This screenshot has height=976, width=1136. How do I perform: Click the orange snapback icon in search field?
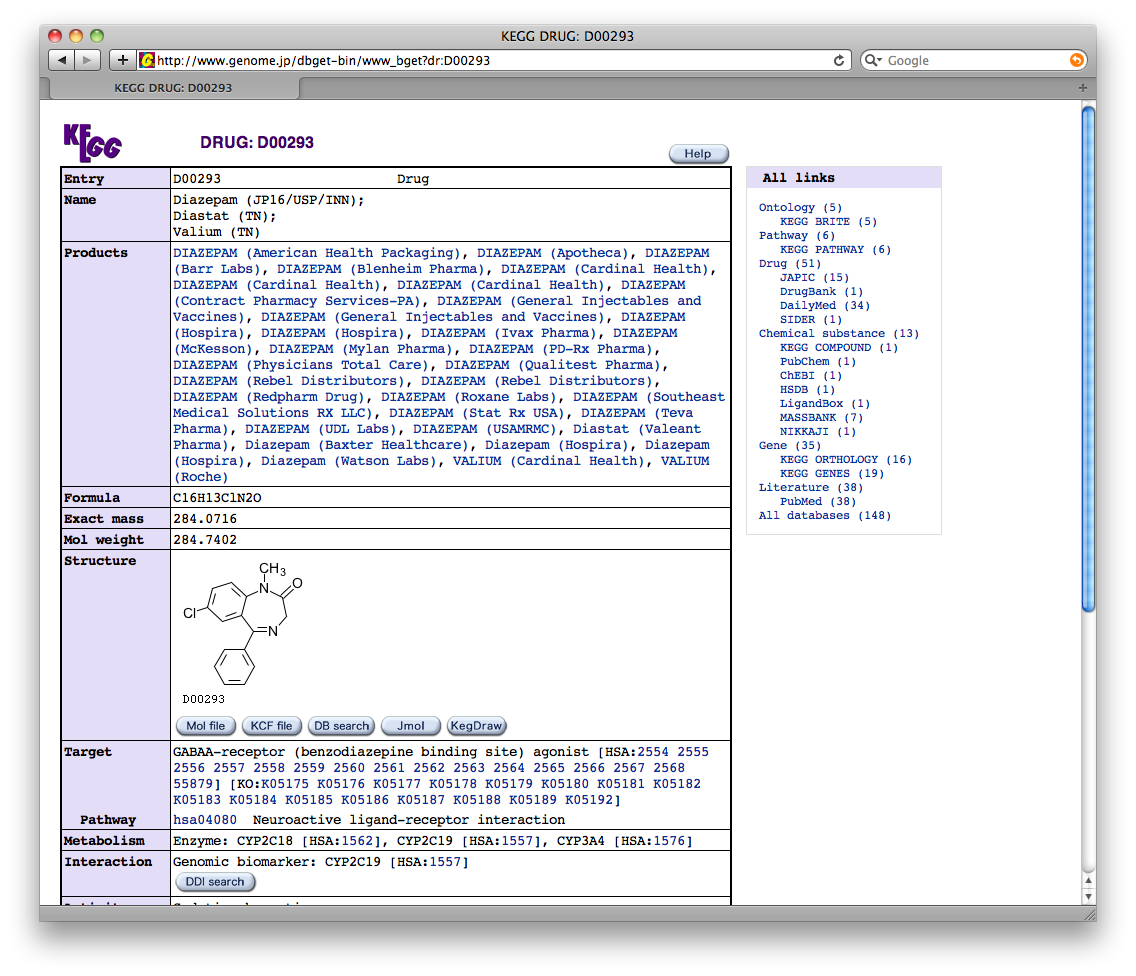(1077, 60)
